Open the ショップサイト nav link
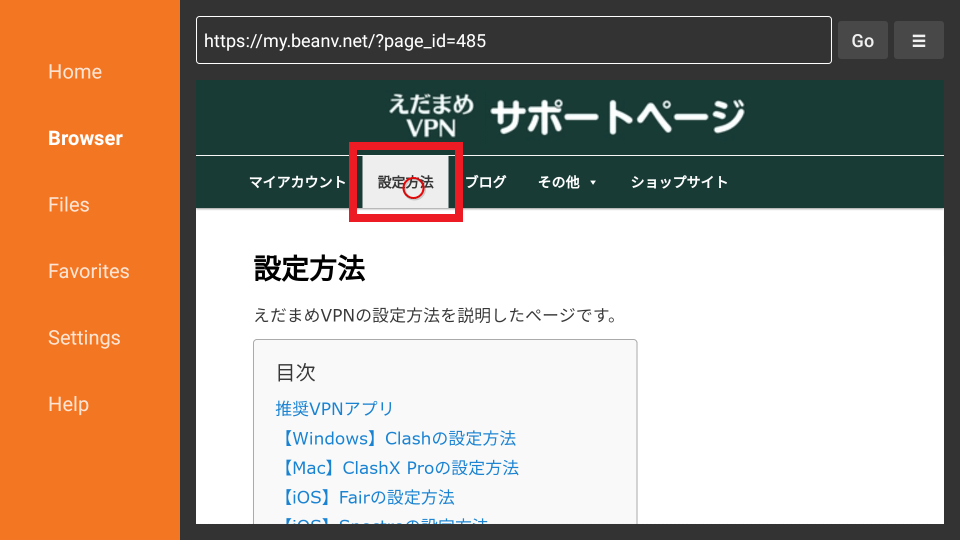The image size is (960, 540). coord(679,182)
